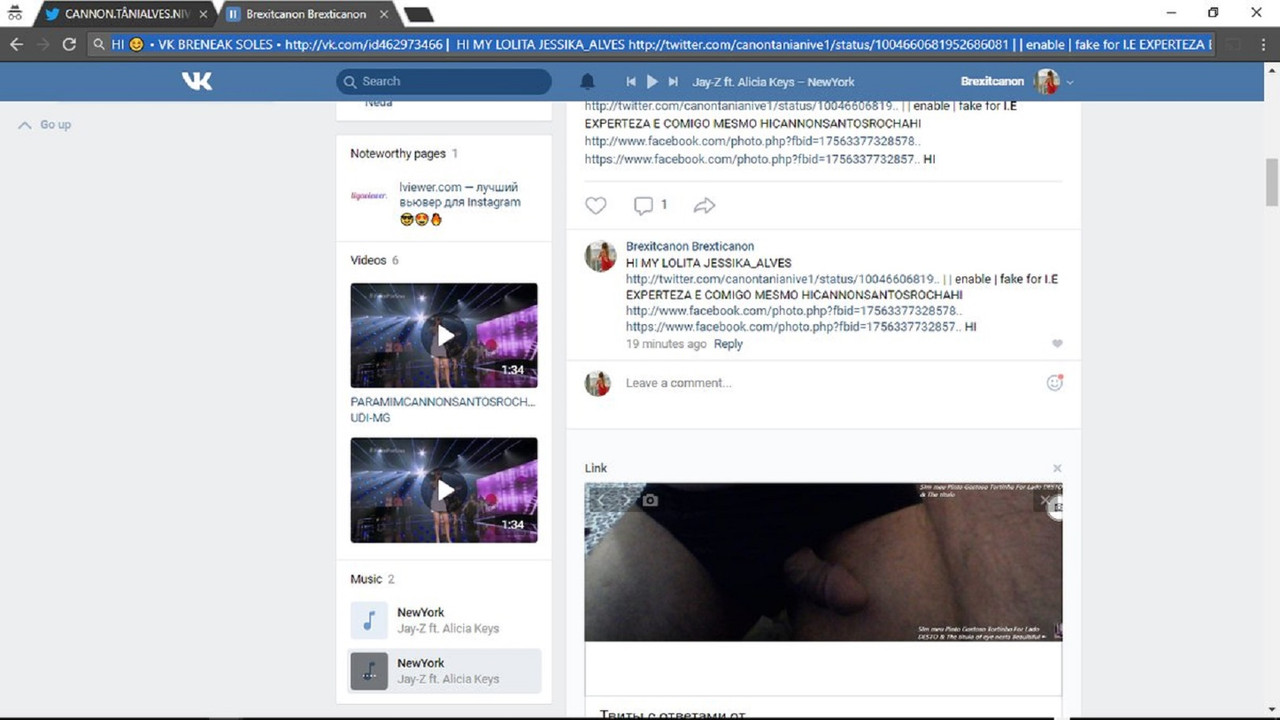Open a new browser tab
The width and height of the screenshot is (1280, 720).
point(418,14)
